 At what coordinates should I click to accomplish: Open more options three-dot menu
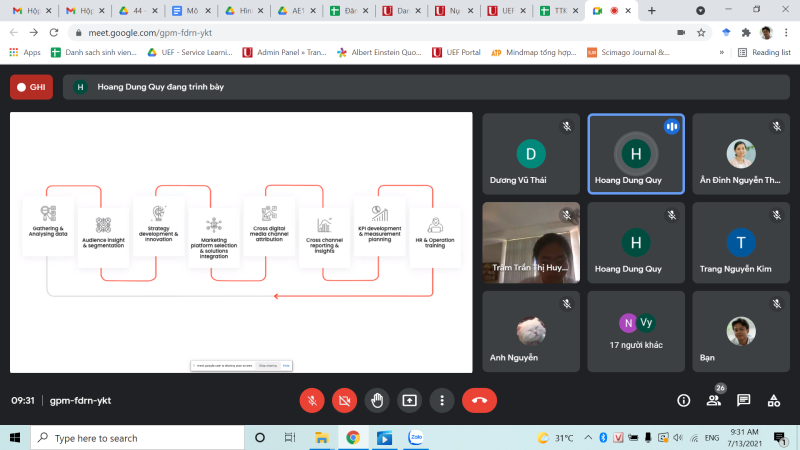coord(441,400)
